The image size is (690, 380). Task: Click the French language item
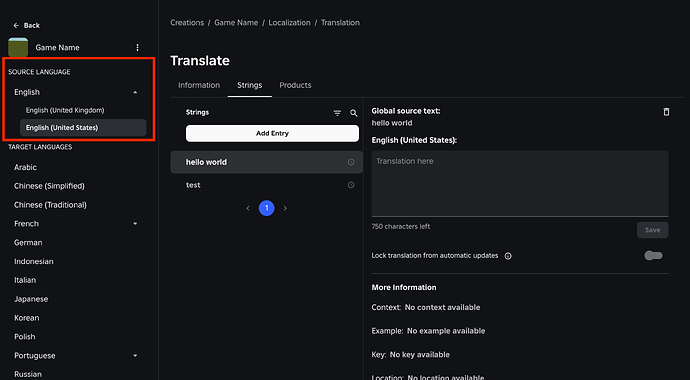(26, 224)
